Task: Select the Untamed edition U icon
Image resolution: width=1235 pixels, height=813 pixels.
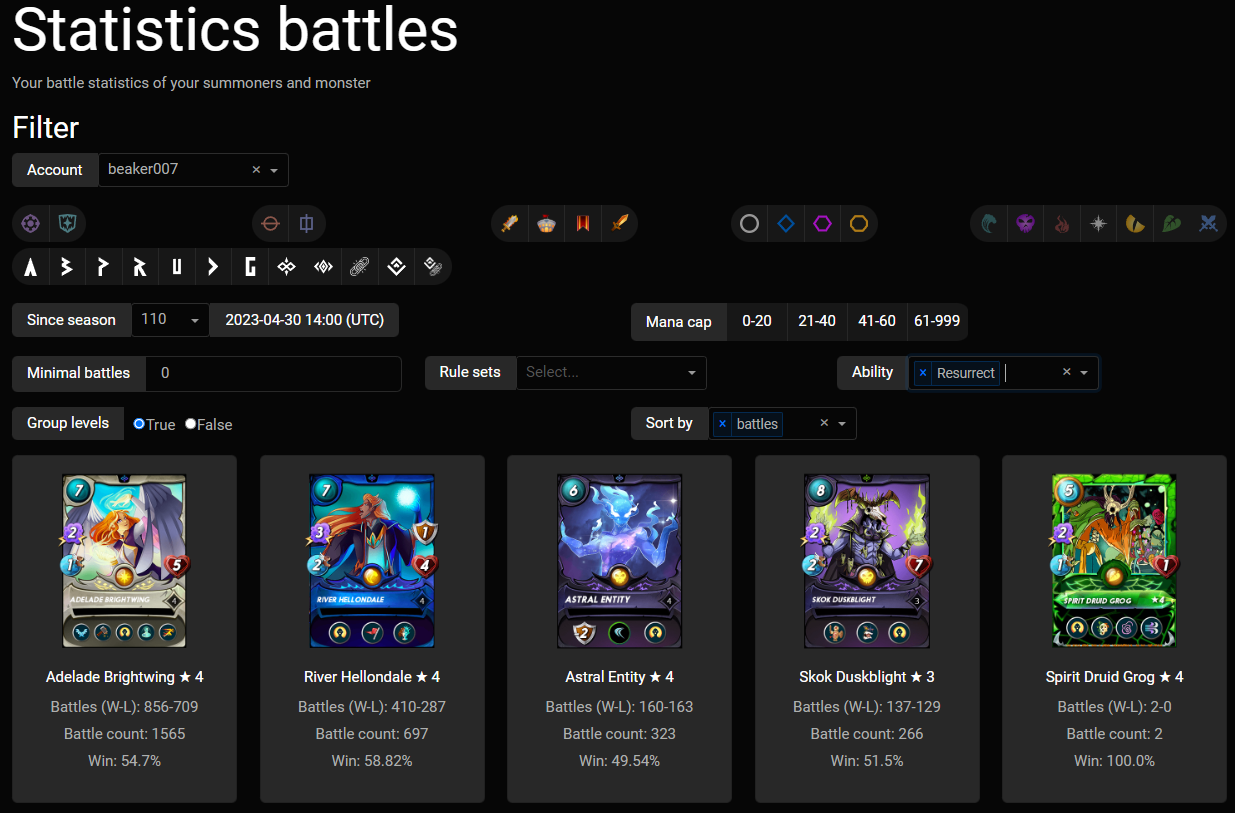Action: click(x=177, y=267)
